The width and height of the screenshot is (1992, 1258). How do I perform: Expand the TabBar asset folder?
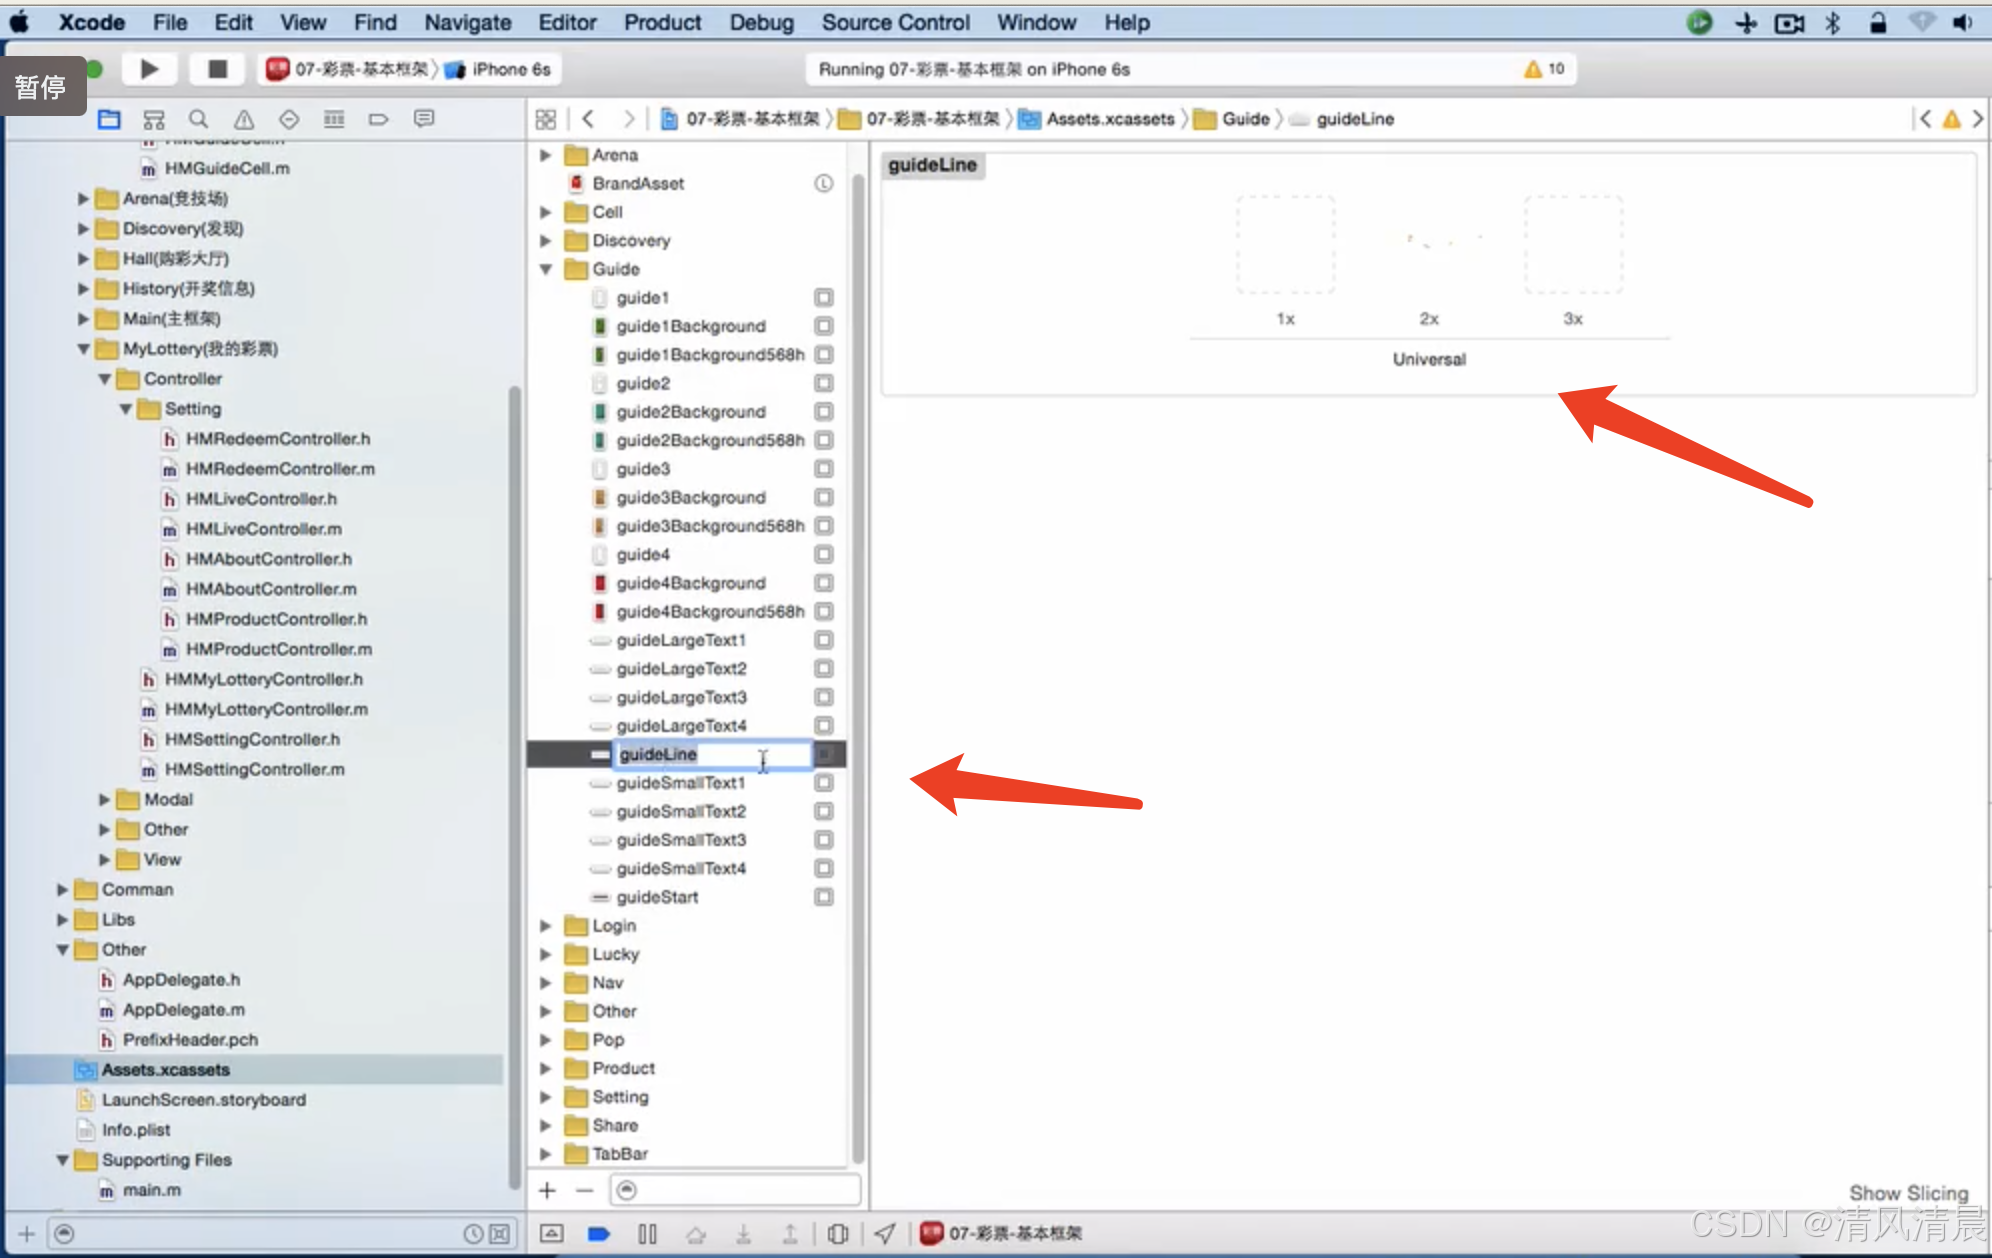pyautogui.click(x=546, y=1154)
